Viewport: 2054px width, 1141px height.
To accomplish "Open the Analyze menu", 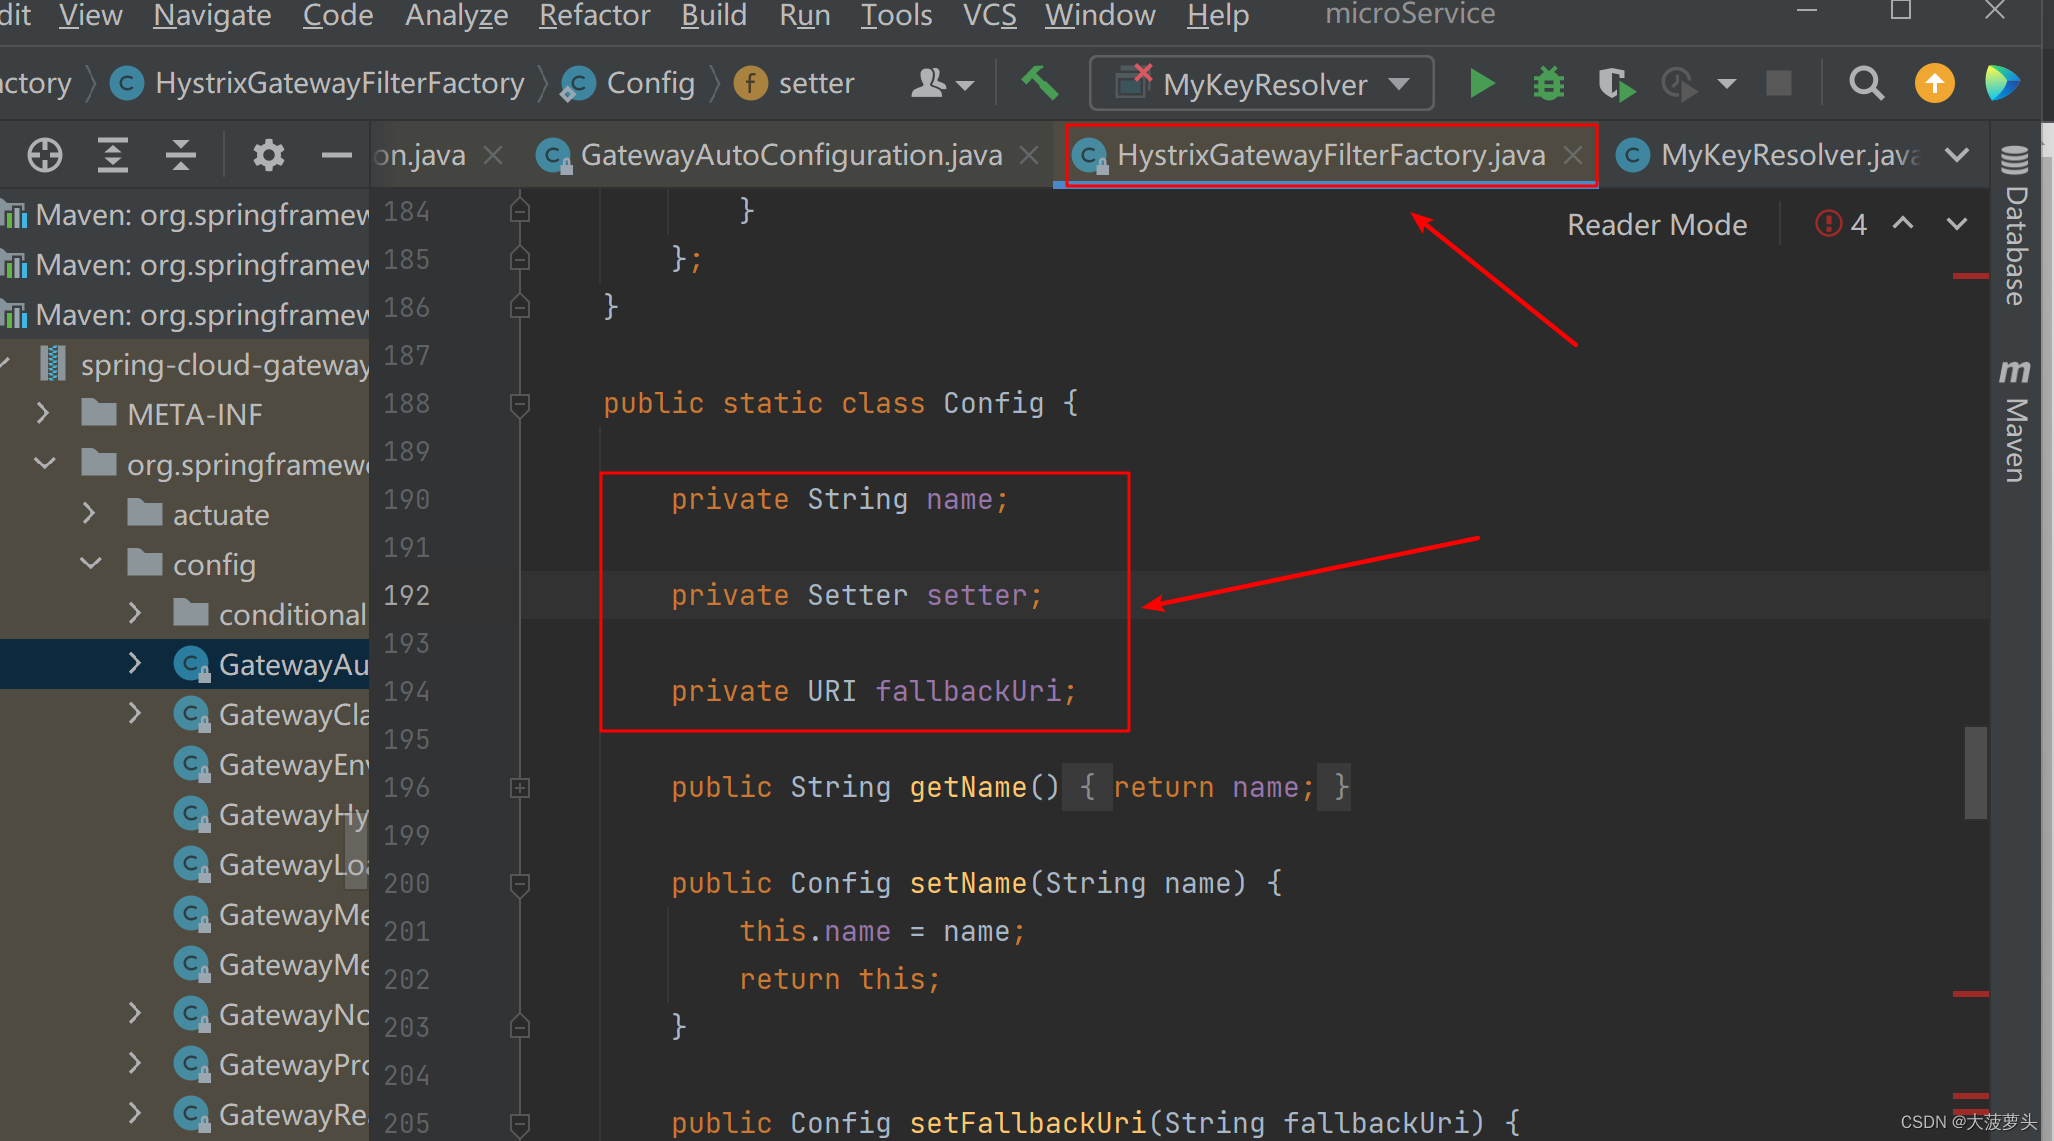I will pyautogui.click(x=457, y=16).
